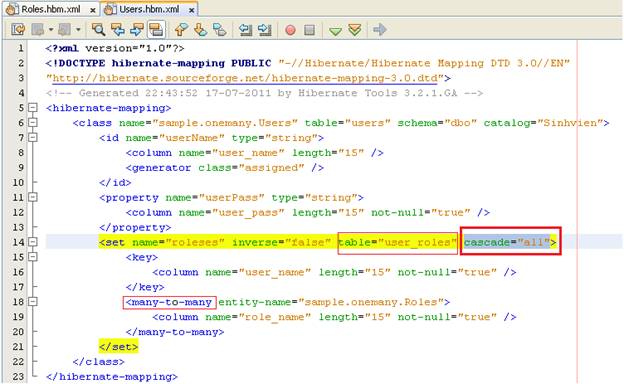Click the Find Selection magnifier icon
Viewport: 624px width, 384px height.
pyautogui.click(x=98, y=29)
